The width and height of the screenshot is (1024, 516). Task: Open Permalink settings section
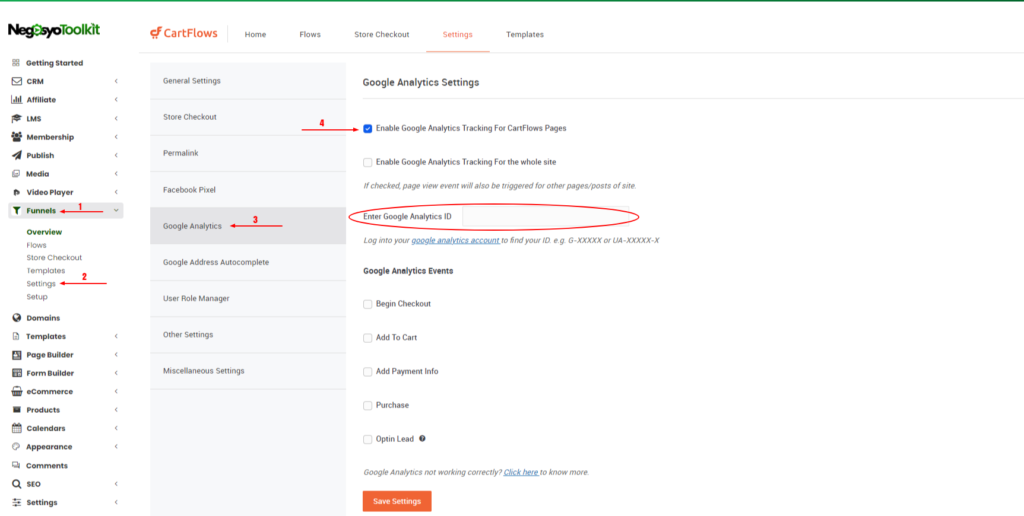coord(248,153)
